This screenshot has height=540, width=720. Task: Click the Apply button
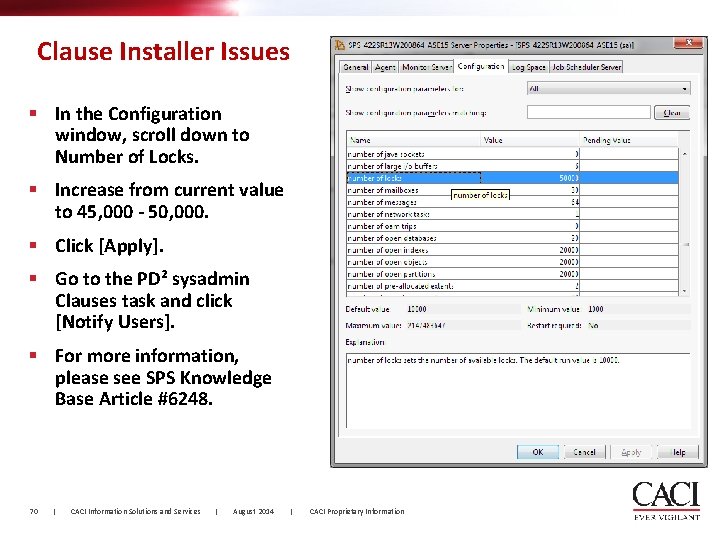click(x=631, y=452)
